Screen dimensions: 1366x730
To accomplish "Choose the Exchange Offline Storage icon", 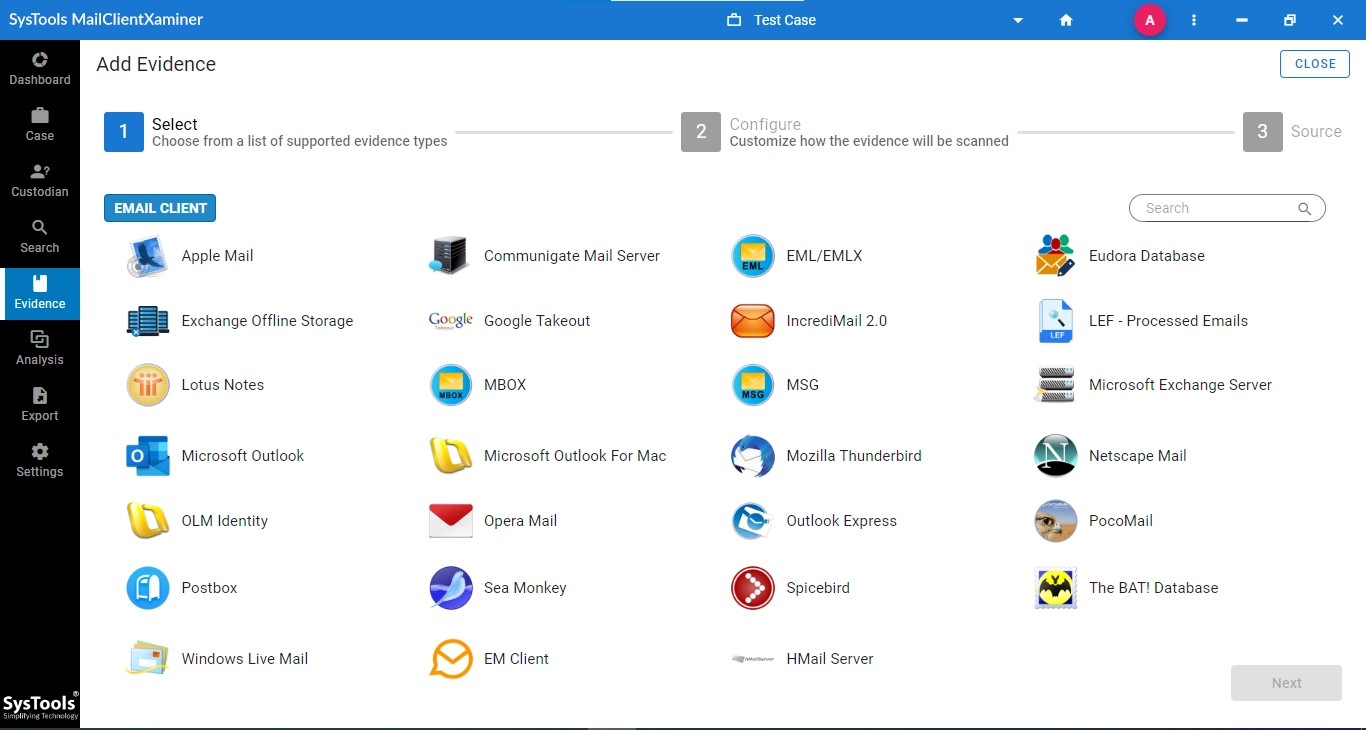I will 148,321.
